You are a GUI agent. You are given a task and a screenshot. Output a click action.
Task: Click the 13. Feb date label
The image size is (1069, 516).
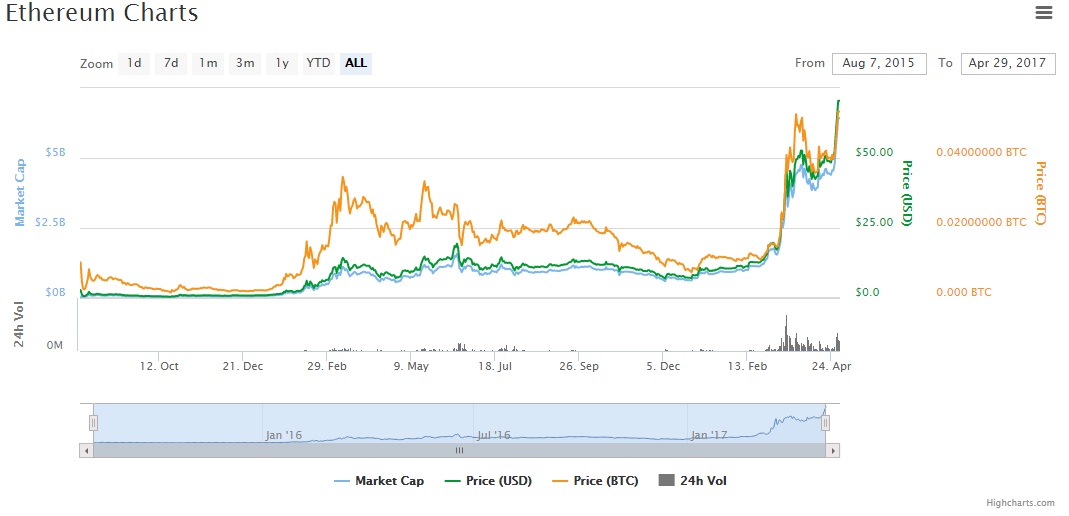coord(748,366)
